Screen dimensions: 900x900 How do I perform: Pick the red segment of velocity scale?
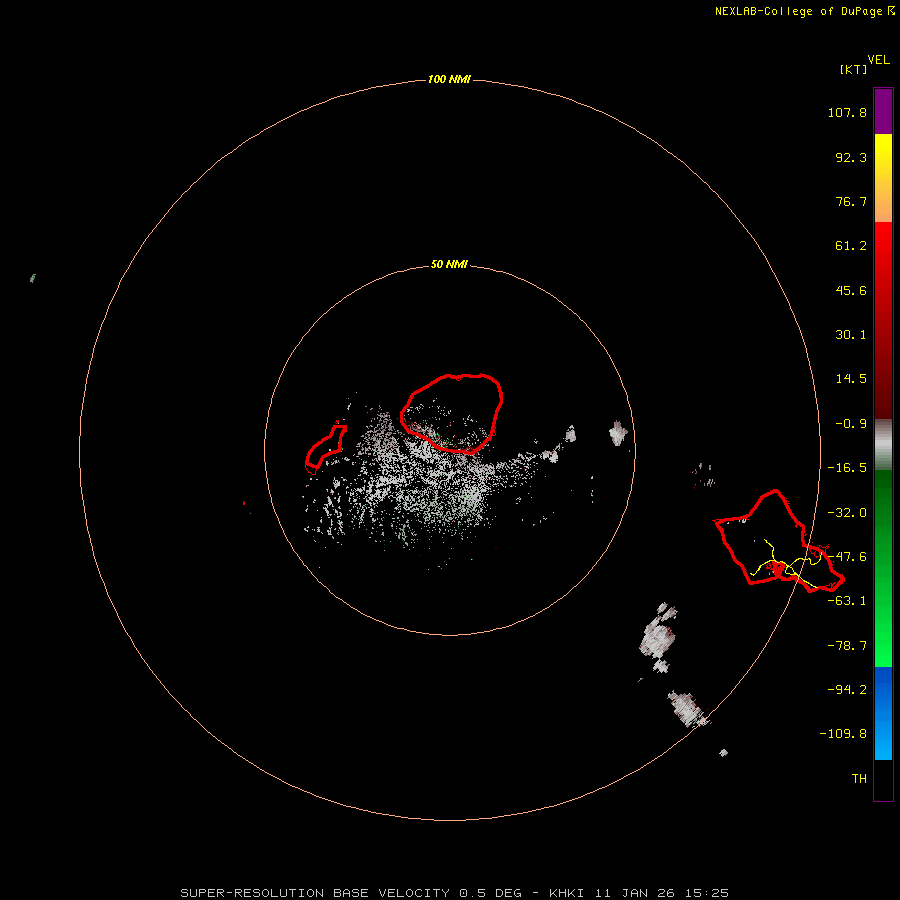(x=883, y=320)
